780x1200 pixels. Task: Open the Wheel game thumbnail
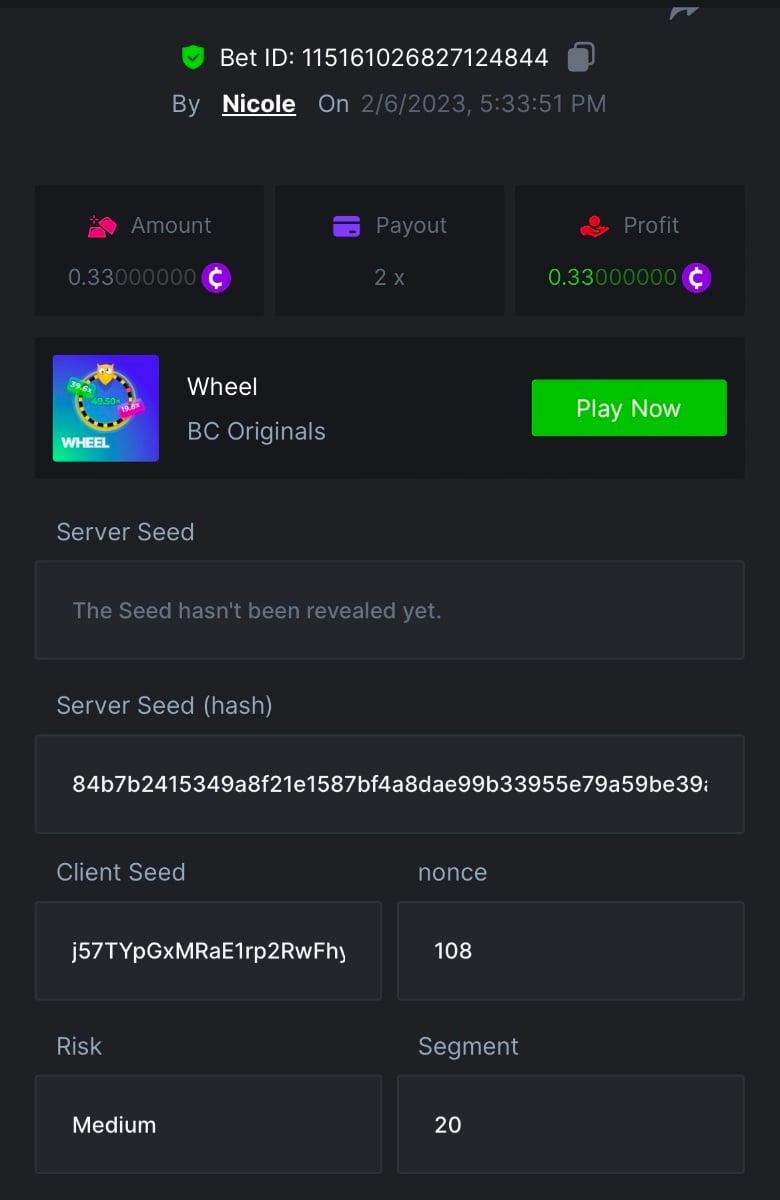tap(106, 408)
